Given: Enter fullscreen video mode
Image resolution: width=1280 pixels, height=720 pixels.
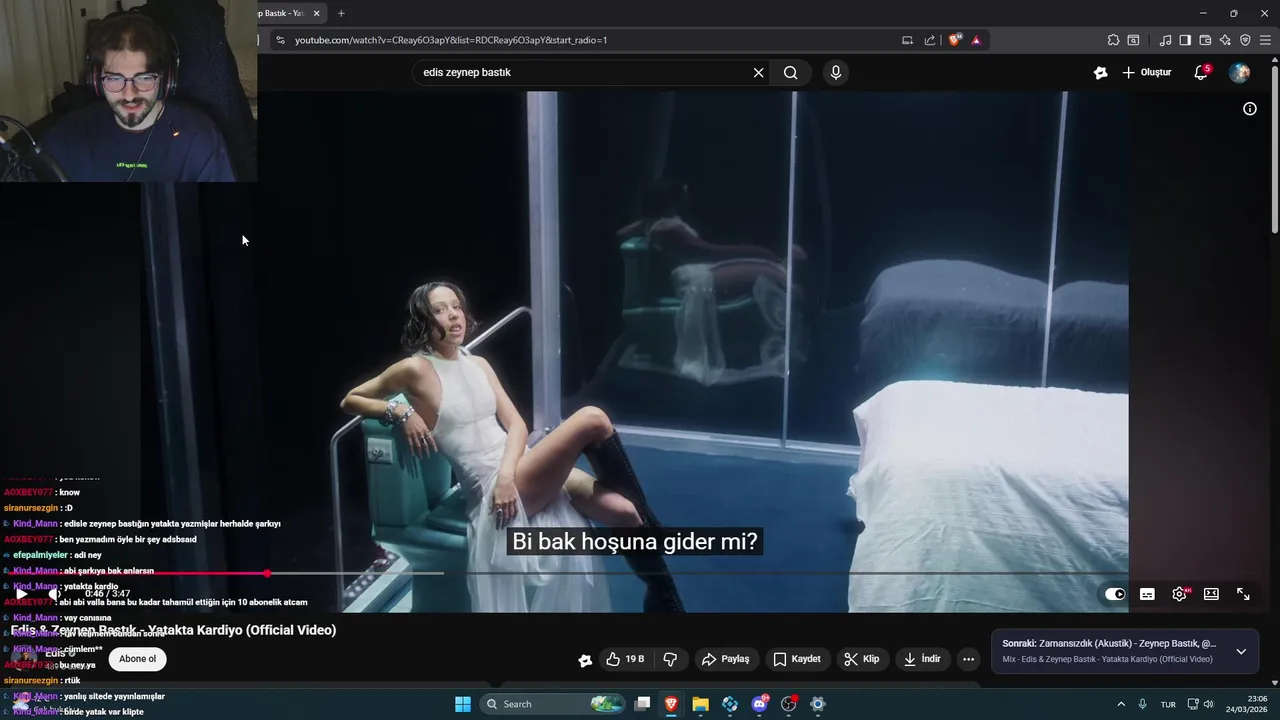Looking at the screenshot, I should 1243,594.
